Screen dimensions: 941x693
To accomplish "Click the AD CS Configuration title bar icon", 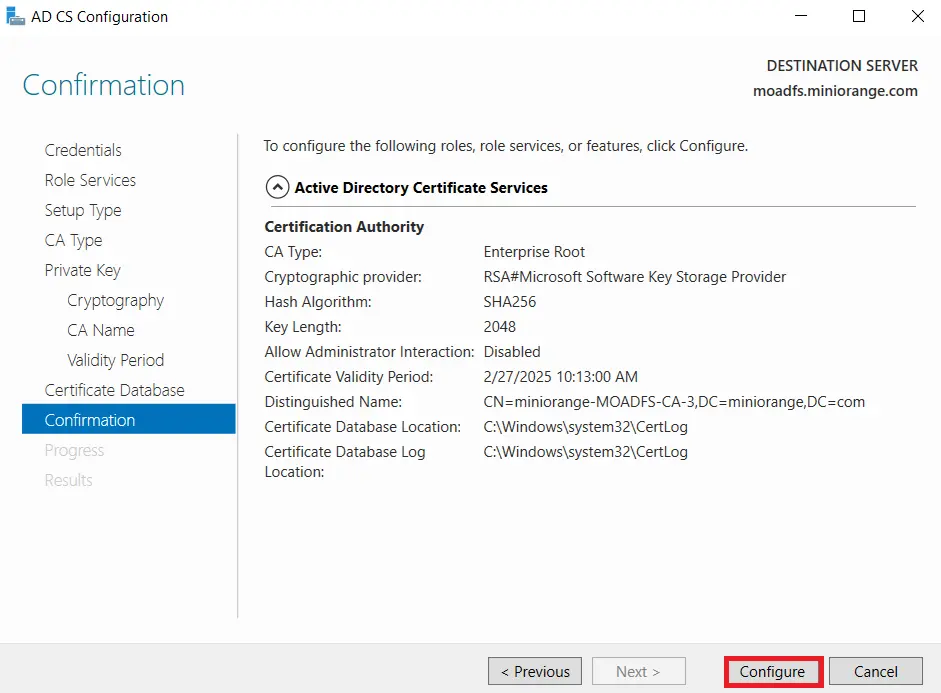I will tap(15, 16).
